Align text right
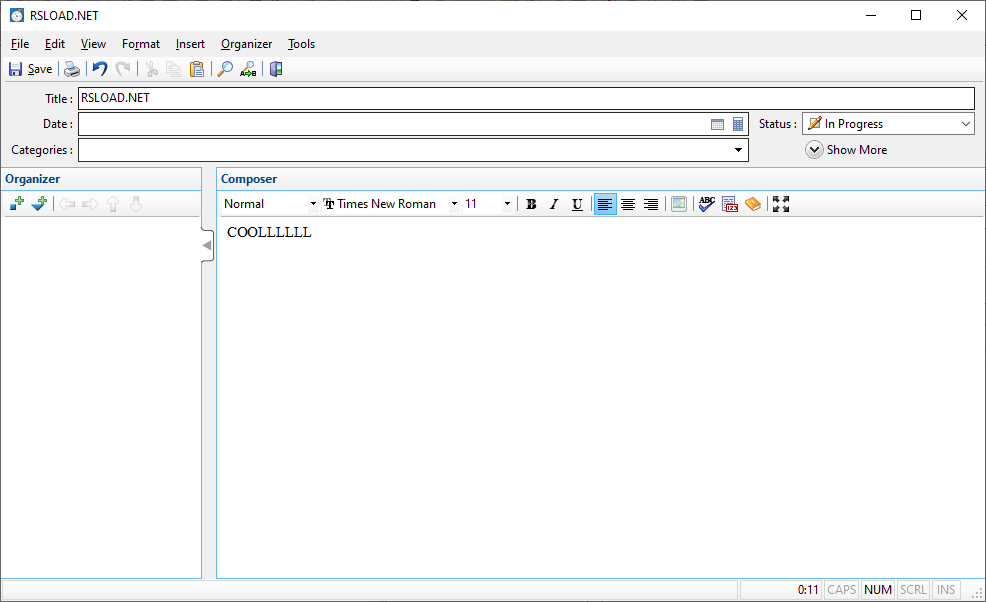 coord(651,204)
